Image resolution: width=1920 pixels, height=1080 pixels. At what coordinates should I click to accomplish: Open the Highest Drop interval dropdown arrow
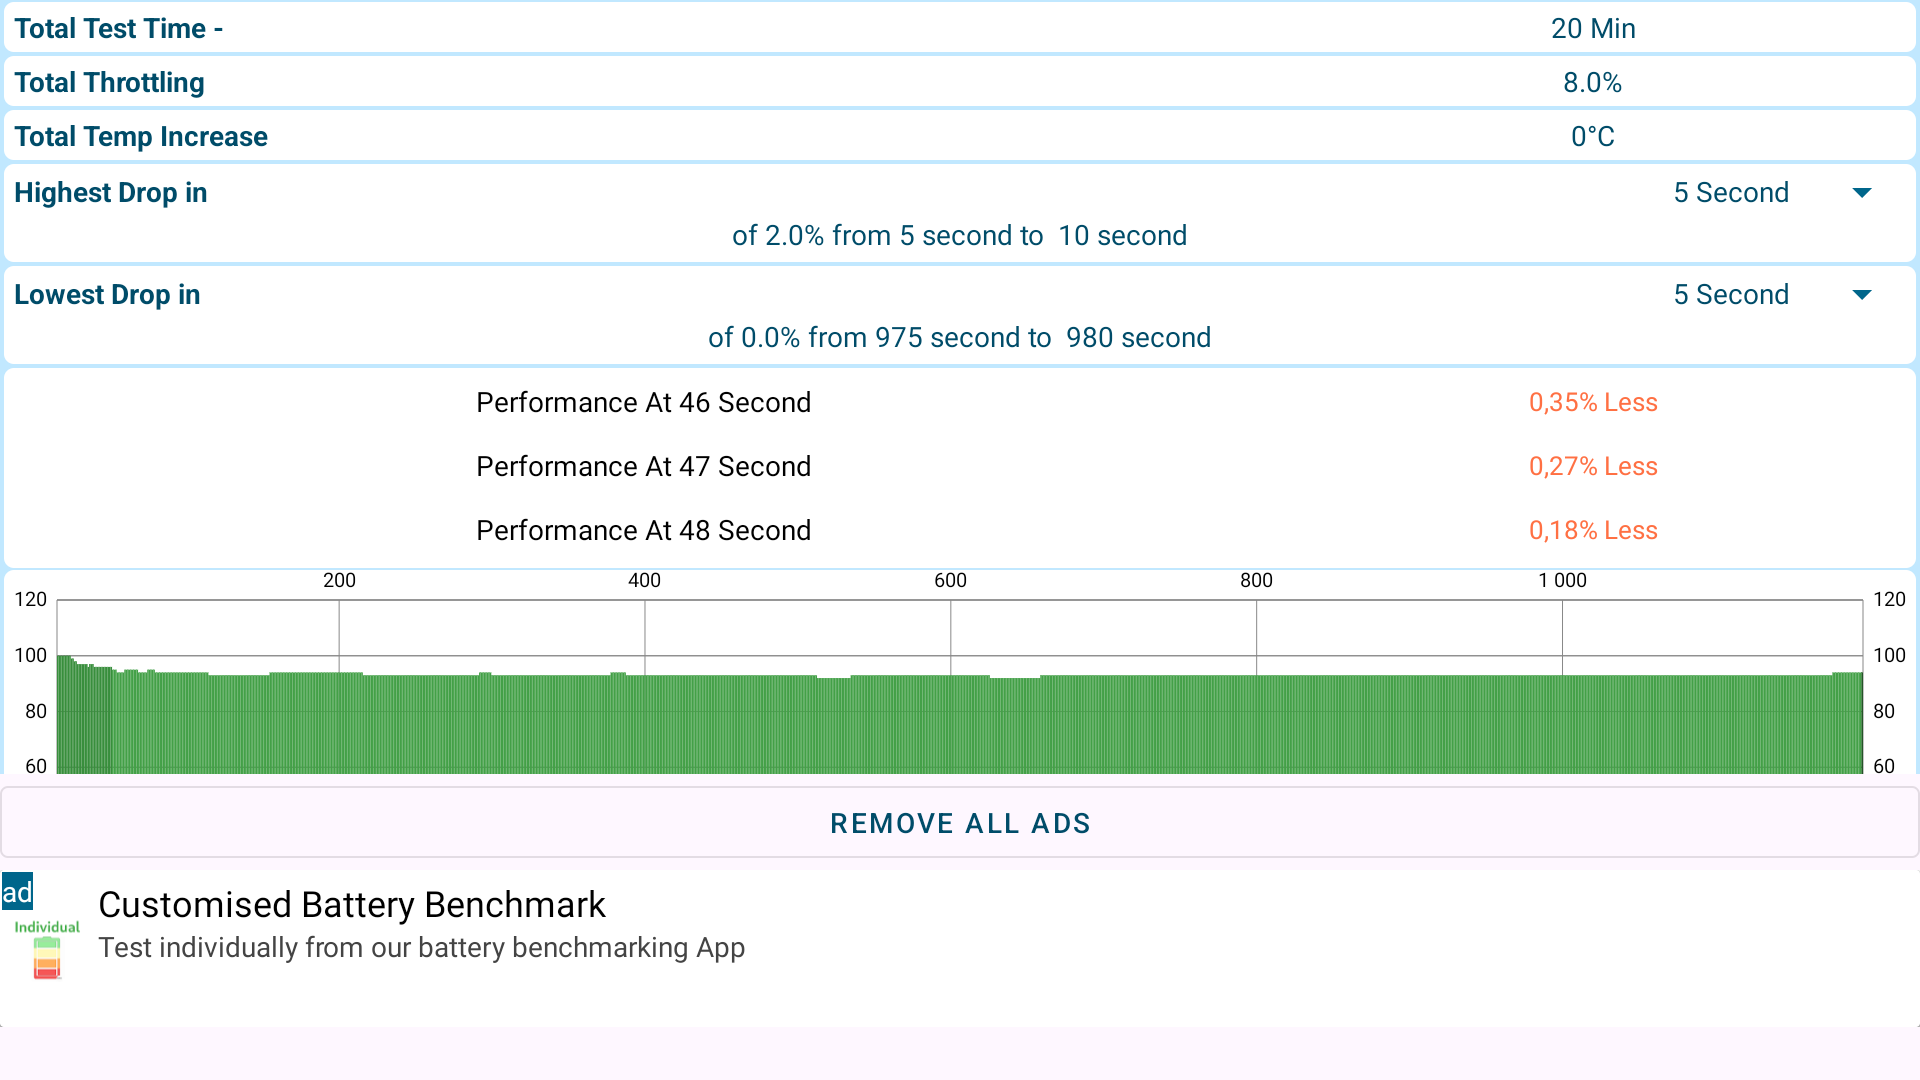click(1861, 193)
